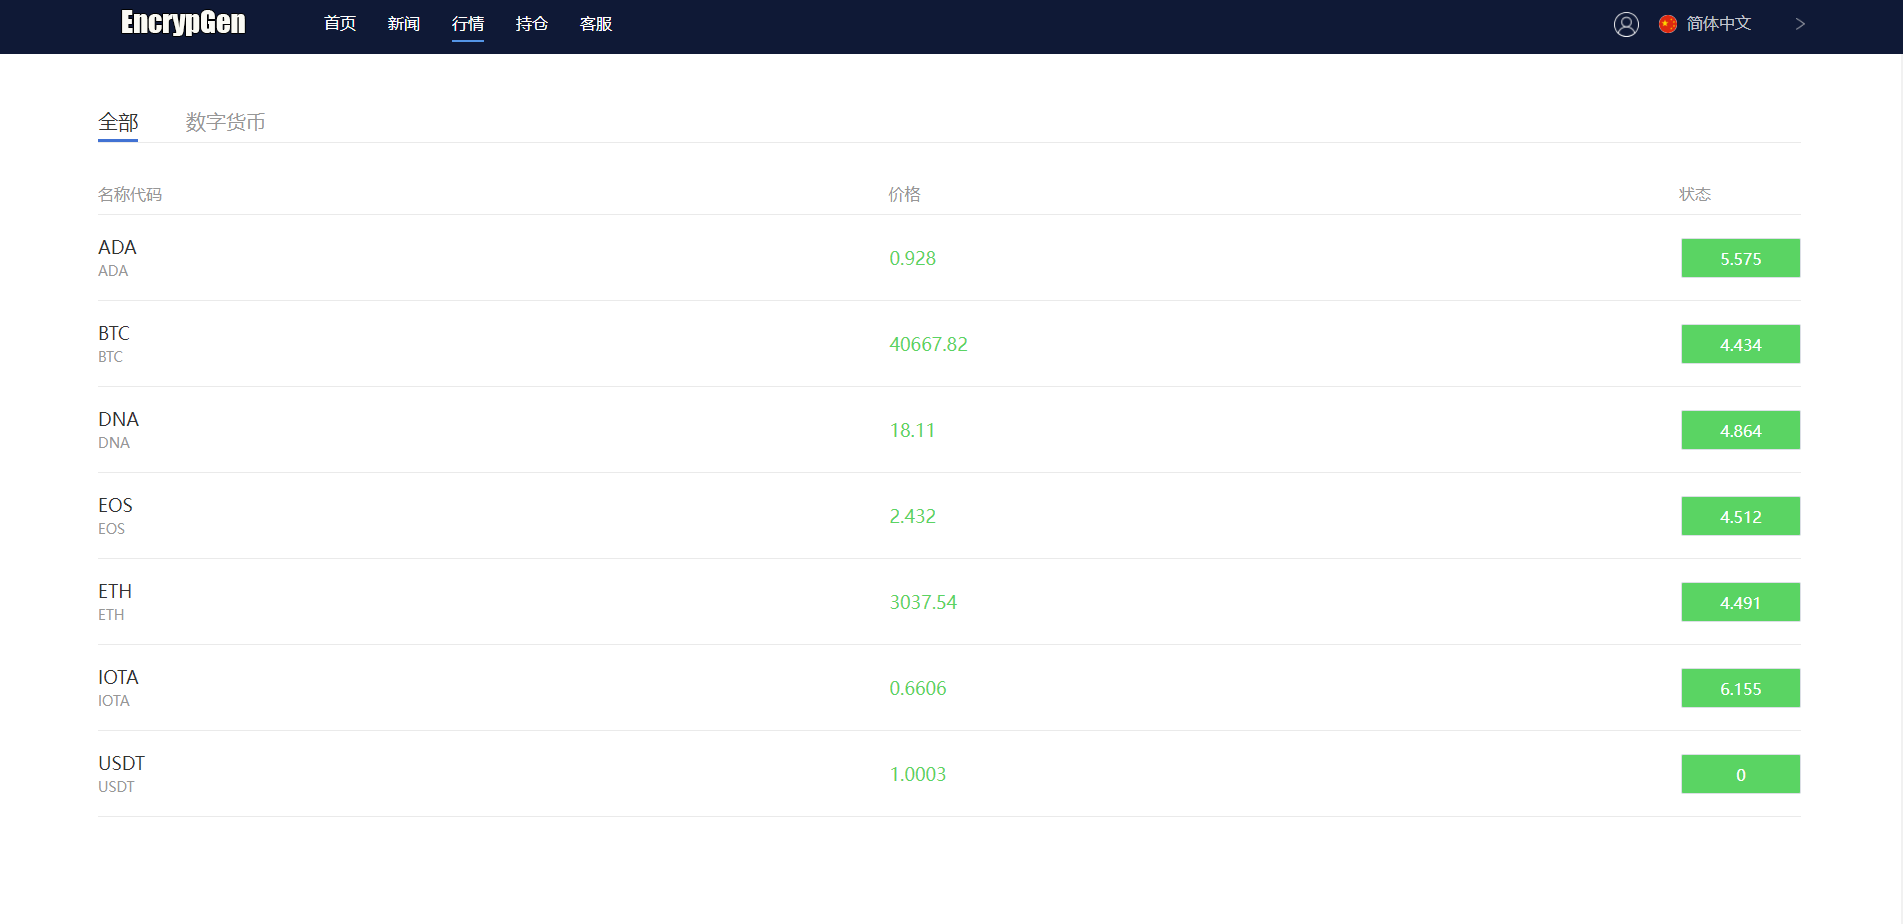Click the BTC price 40667.82
This screenshot has height=924, width=1903.
point(928,344)
